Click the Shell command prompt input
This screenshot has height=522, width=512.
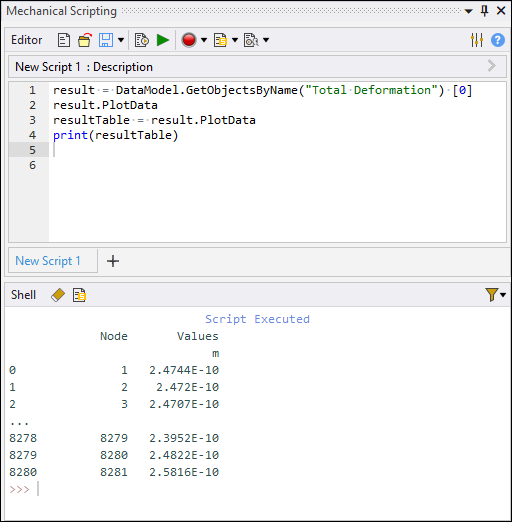point(257,489)
